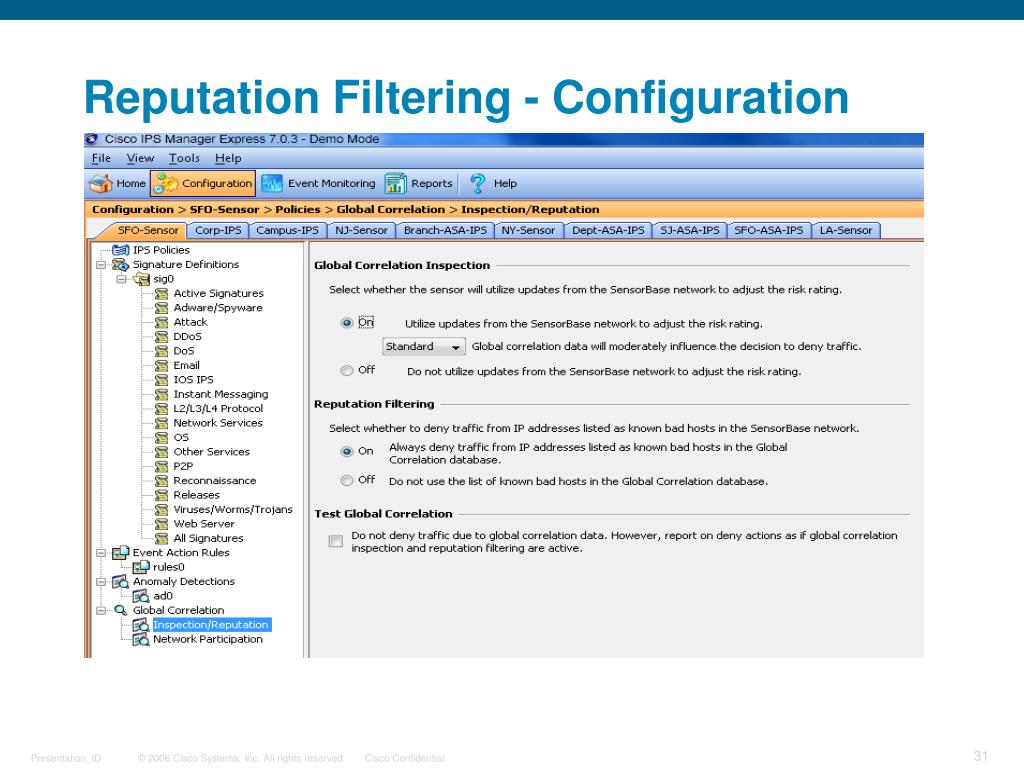The width and height of the screenshot is (1024, 768).
Task: Click the sig0 folder icon
Action: [x=141, y=280]
